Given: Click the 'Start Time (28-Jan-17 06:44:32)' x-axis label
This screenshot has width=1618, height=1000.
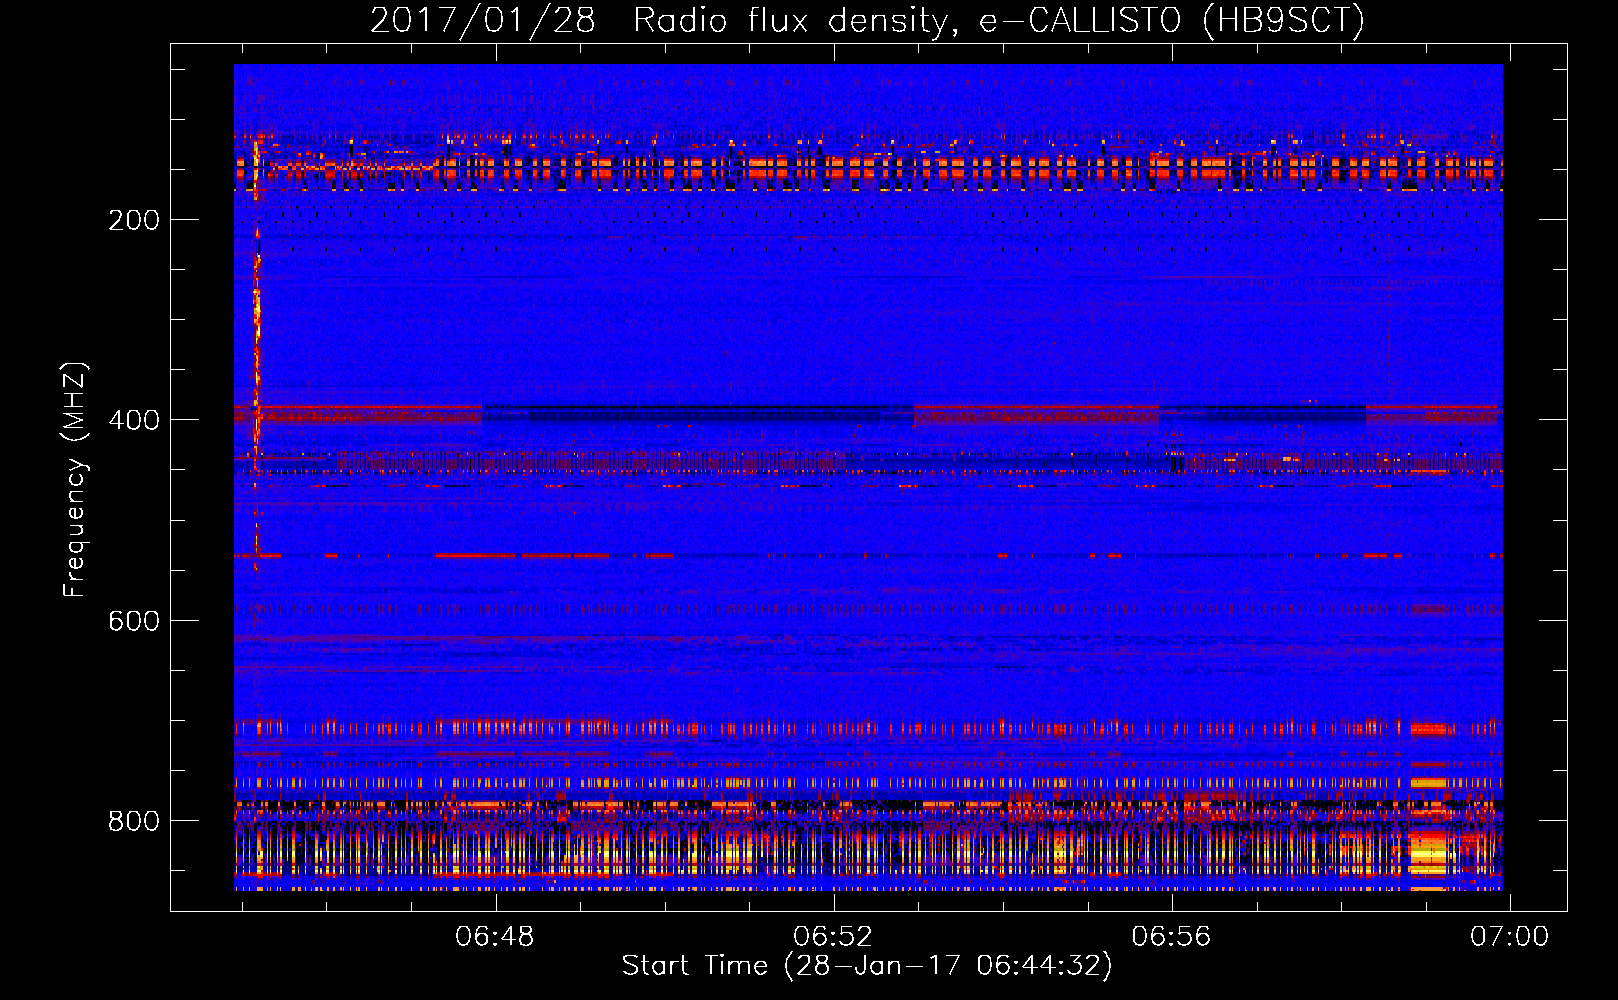Looking at the screenshot, I should tap(867, 966).
